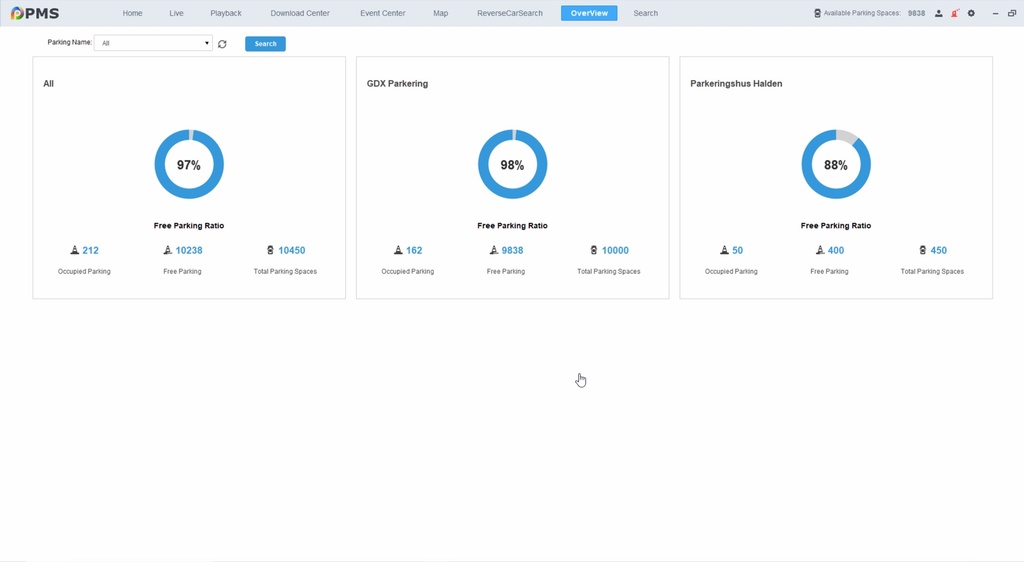1024x562 pixels.
Task: Click the blue Search button
Action: point(265,44)
